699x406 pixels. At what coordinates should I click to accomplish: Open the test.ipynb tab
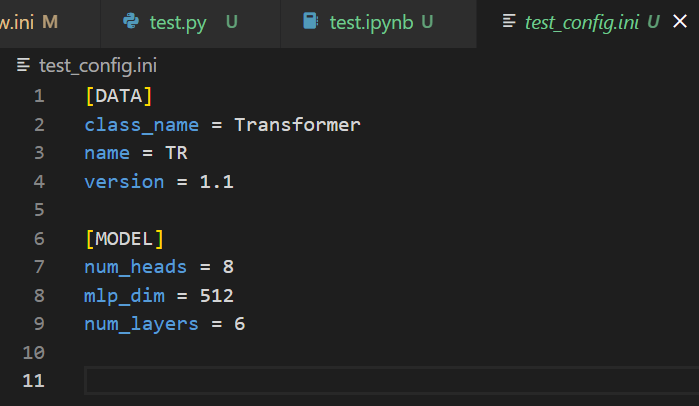pyautogui.click(x=373, y=21)
